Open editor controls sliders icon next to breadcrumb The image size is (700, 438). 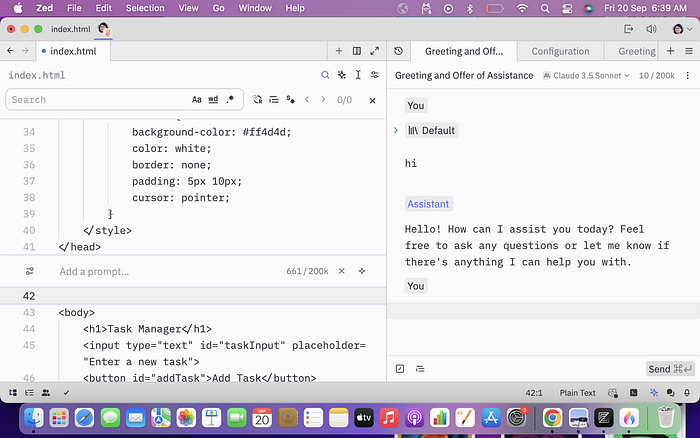(x=375, y=75)
